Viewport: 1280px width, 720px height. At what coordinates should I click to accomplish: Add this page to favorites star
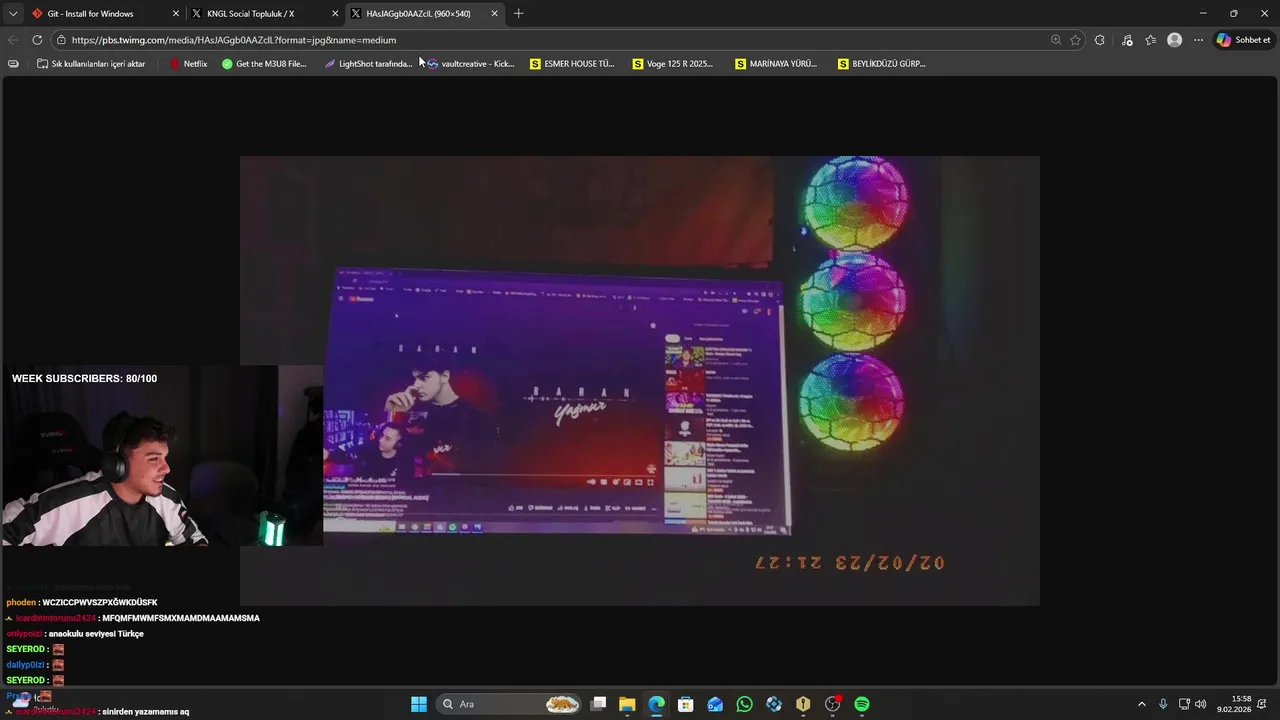click(1075, 40)
